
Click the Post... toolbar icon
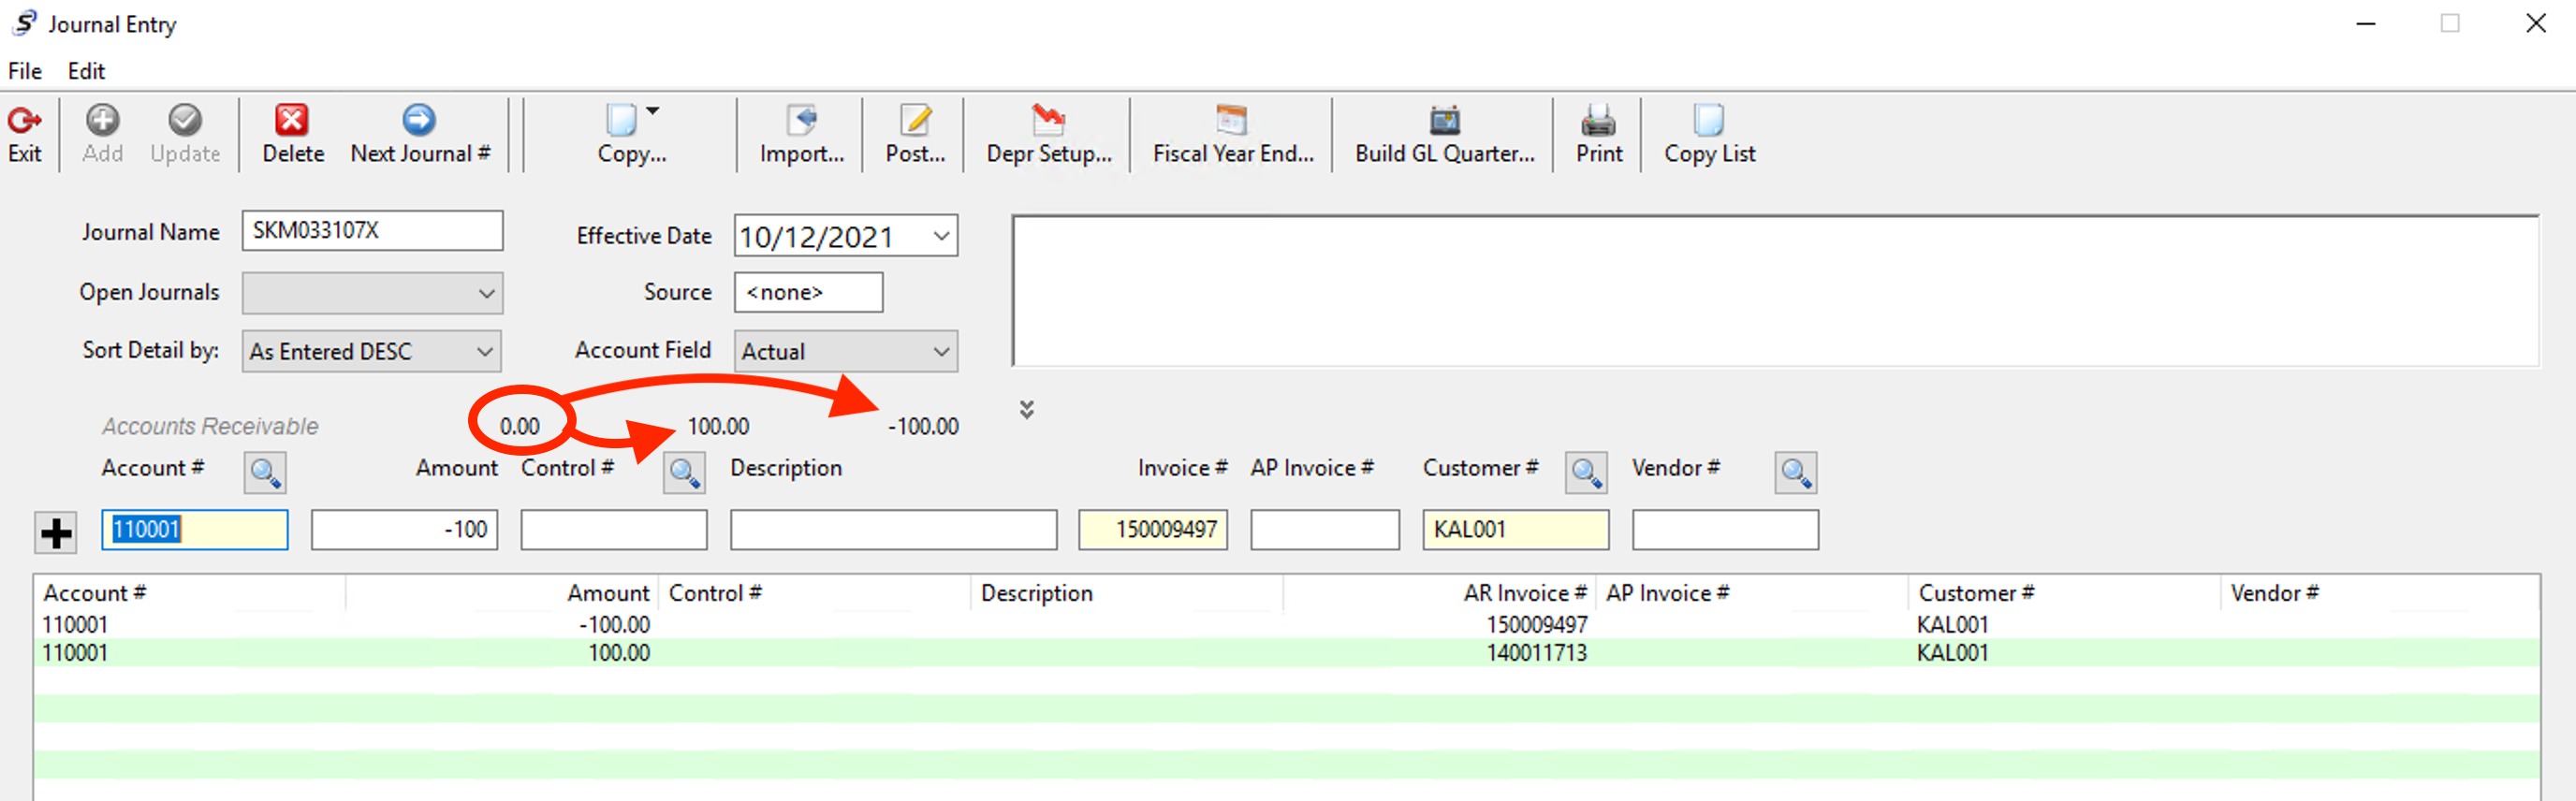915,120
